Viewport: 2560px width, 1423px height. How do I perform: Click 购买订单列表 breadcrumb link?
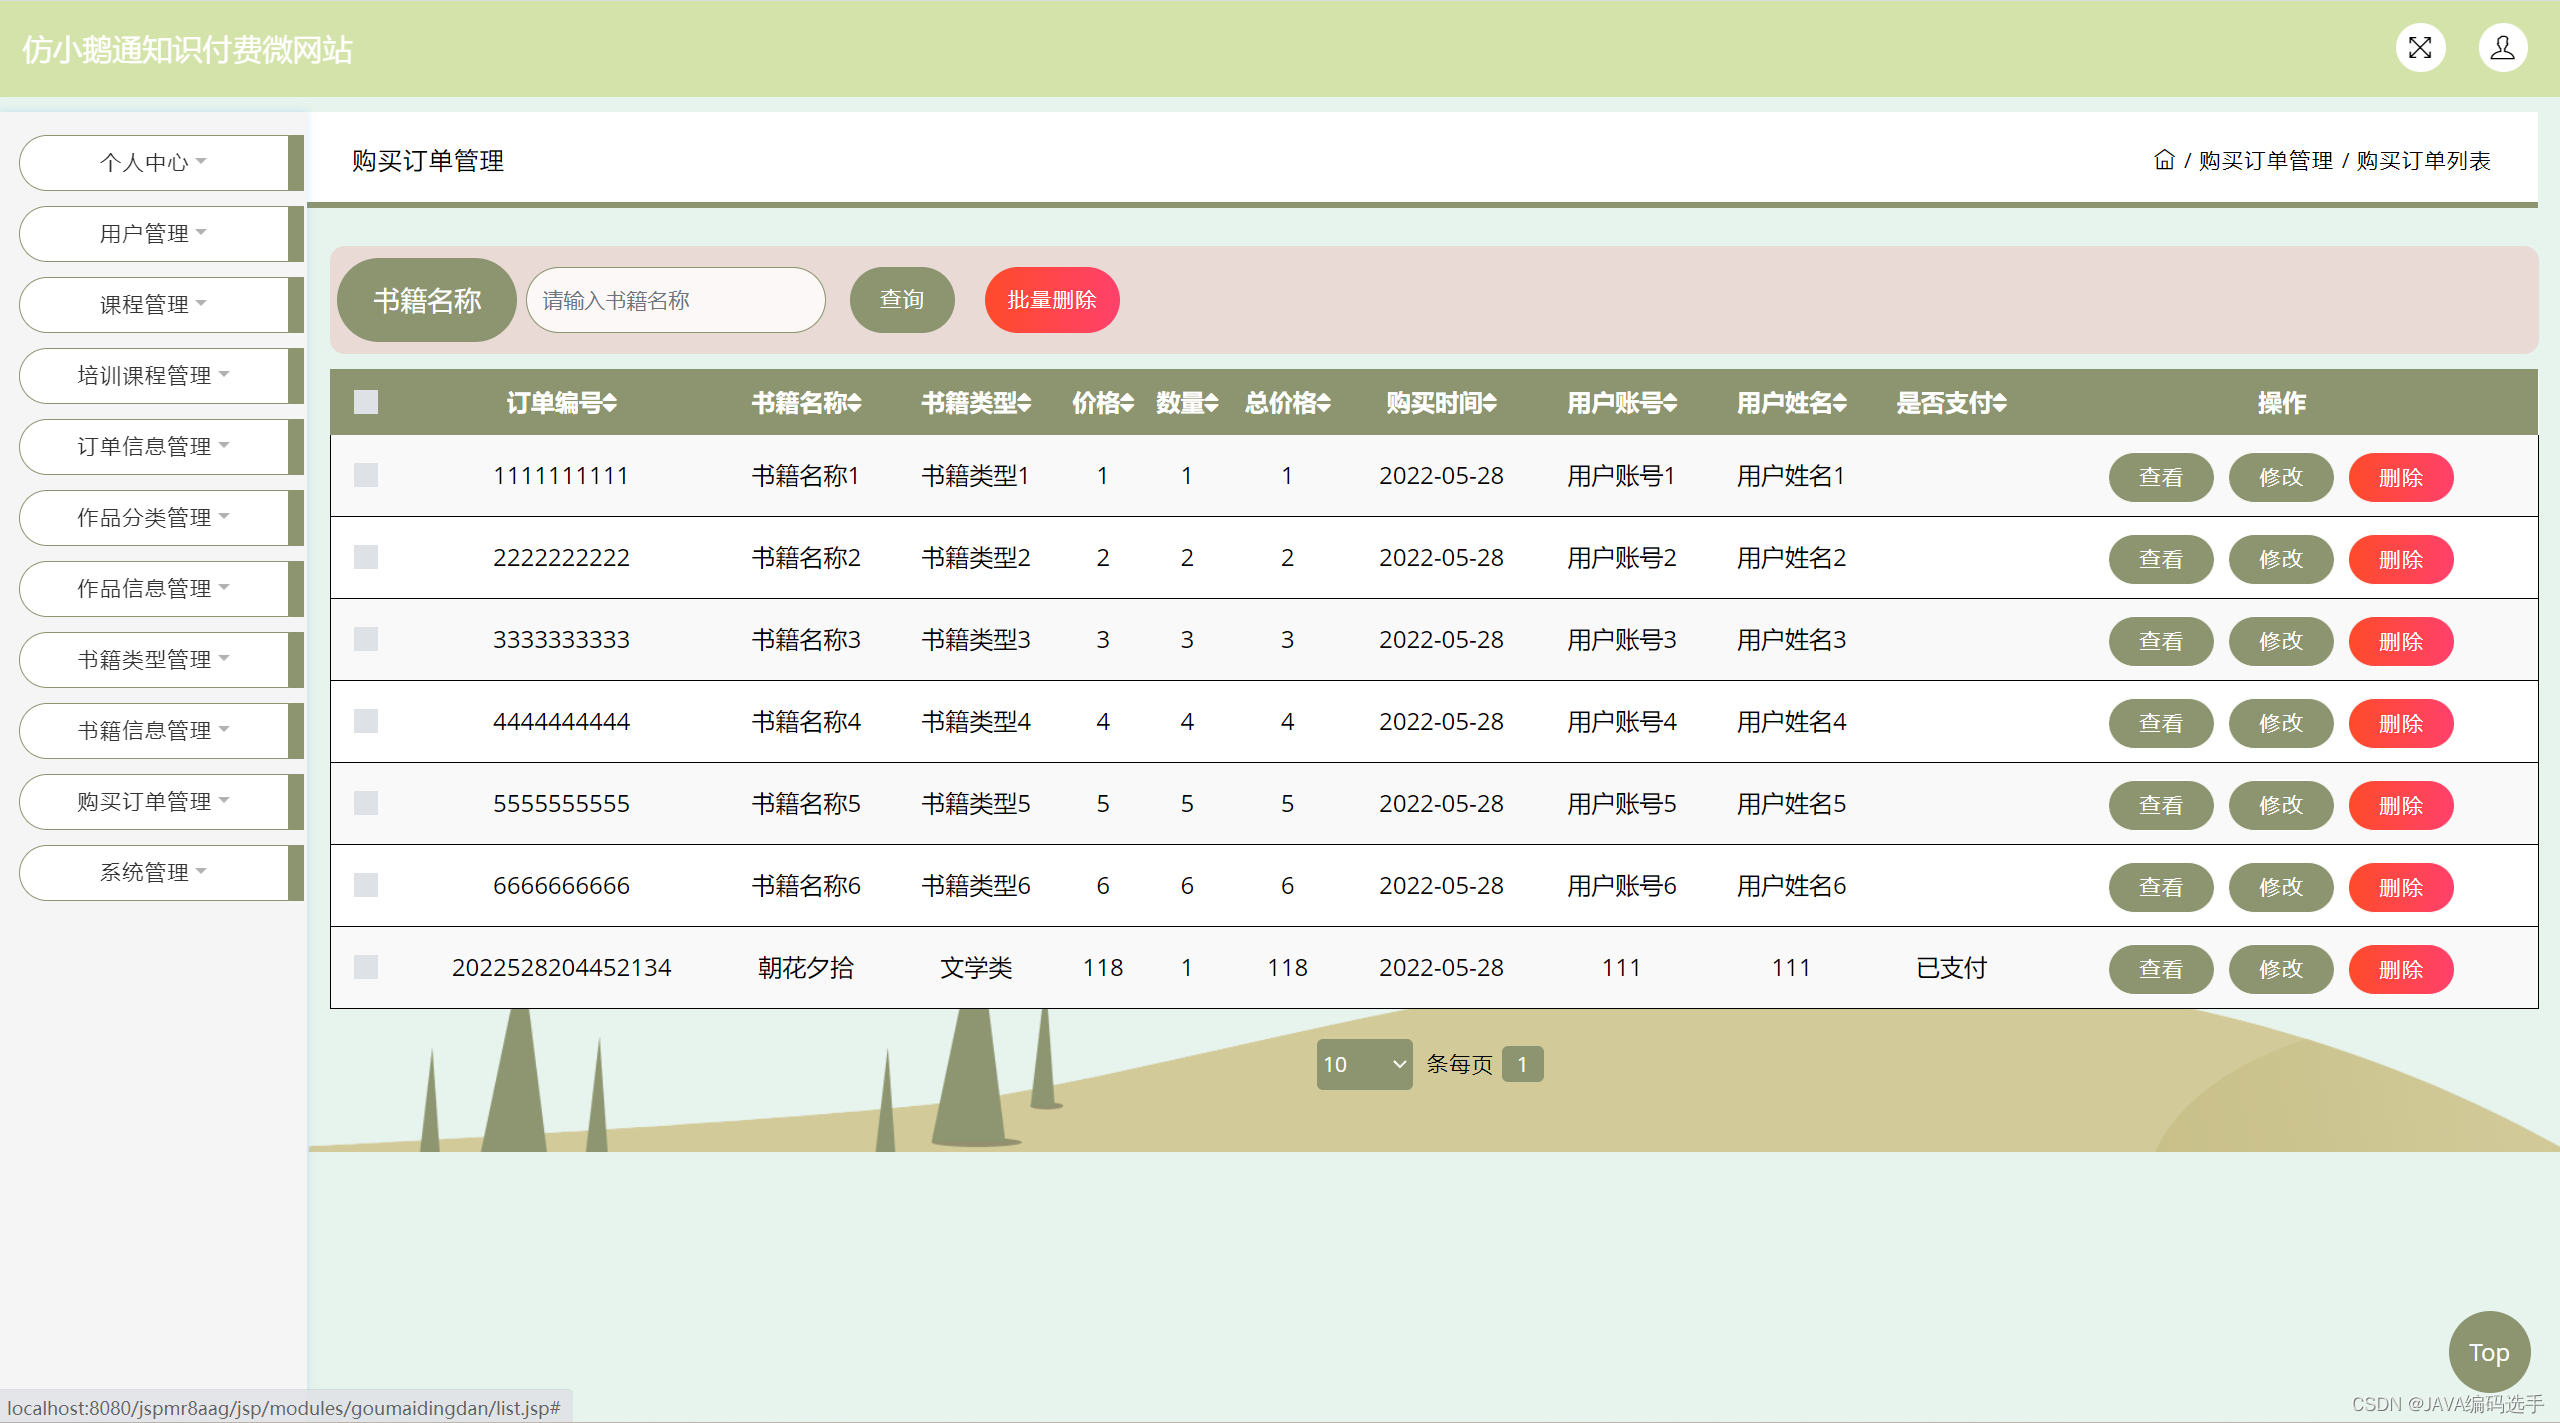pos(2423,160)
